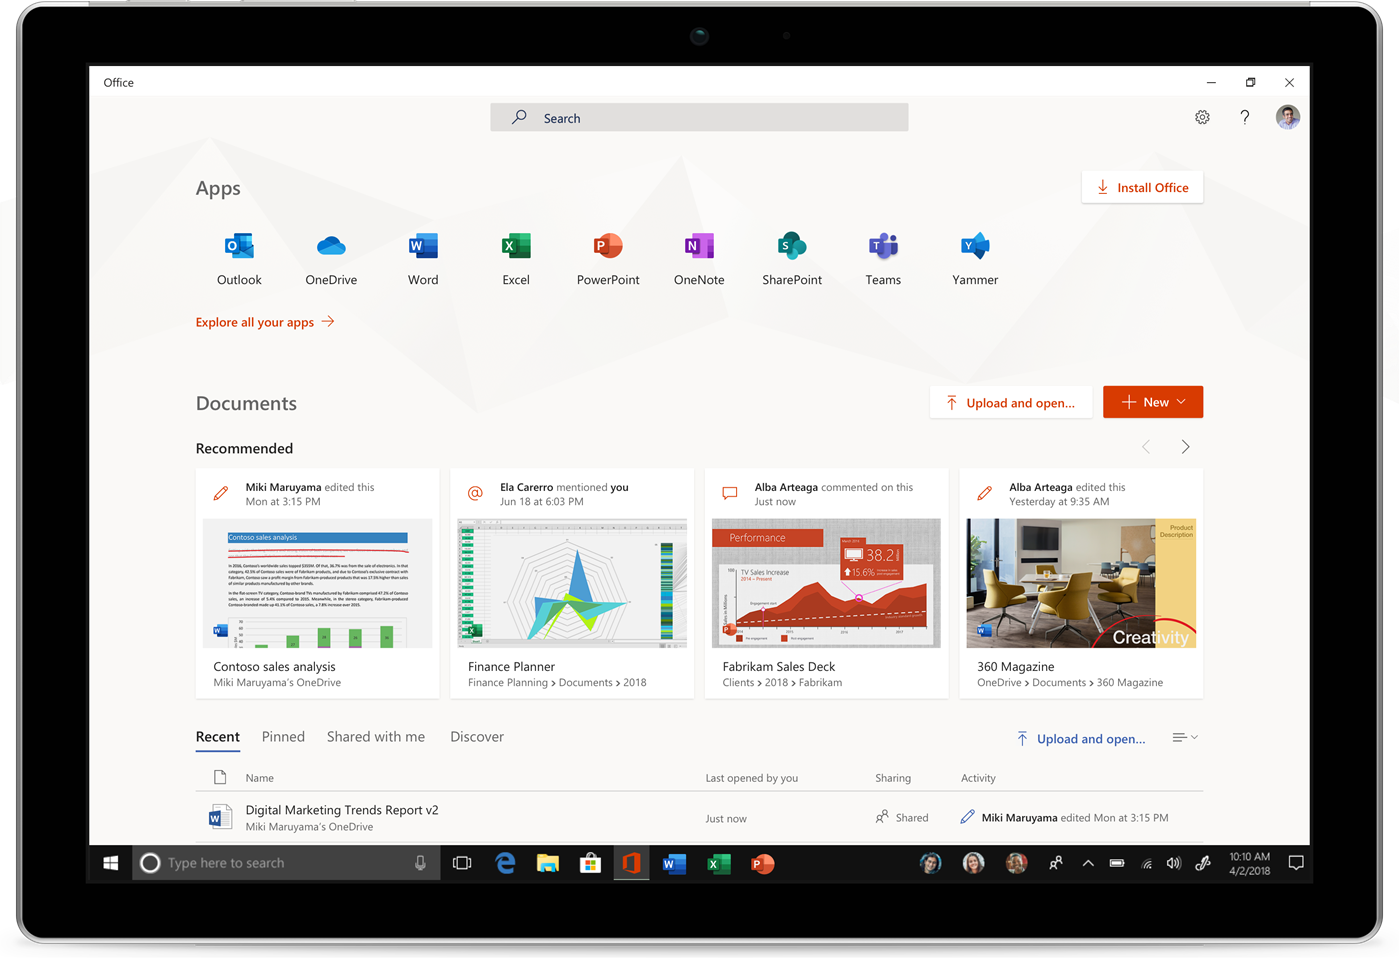Image resolution: width=1399 pixels, height=958 pixels.
Task: Select the Shared with me tab
Action: tap(376, 737)
